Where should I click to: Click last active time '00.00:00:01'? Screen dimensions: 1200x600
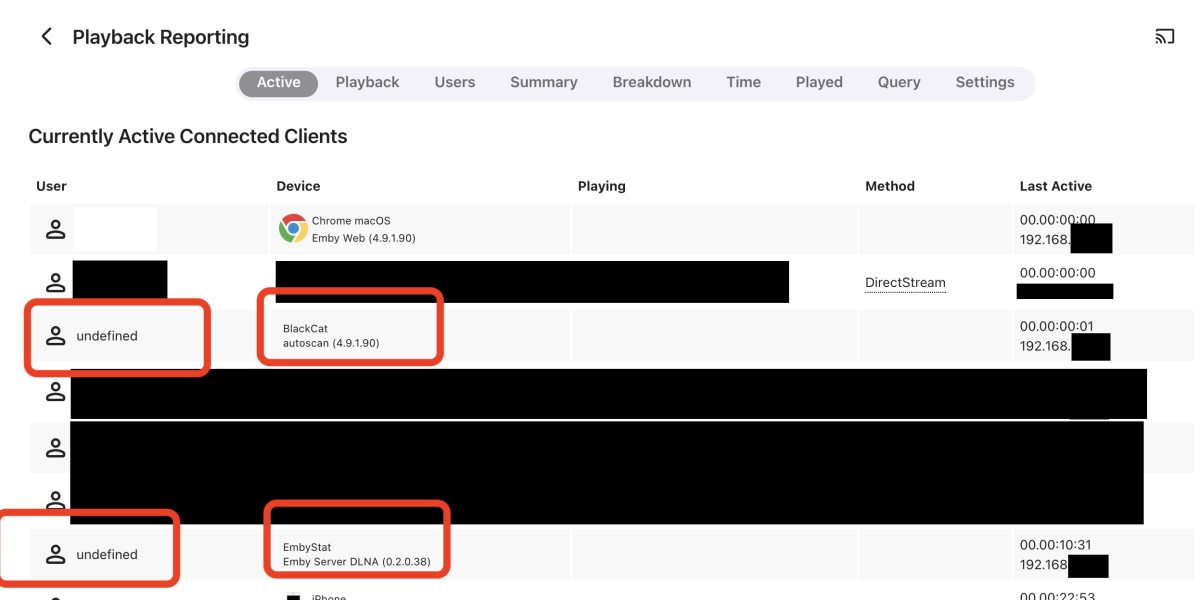click(x=1057, y=326)
